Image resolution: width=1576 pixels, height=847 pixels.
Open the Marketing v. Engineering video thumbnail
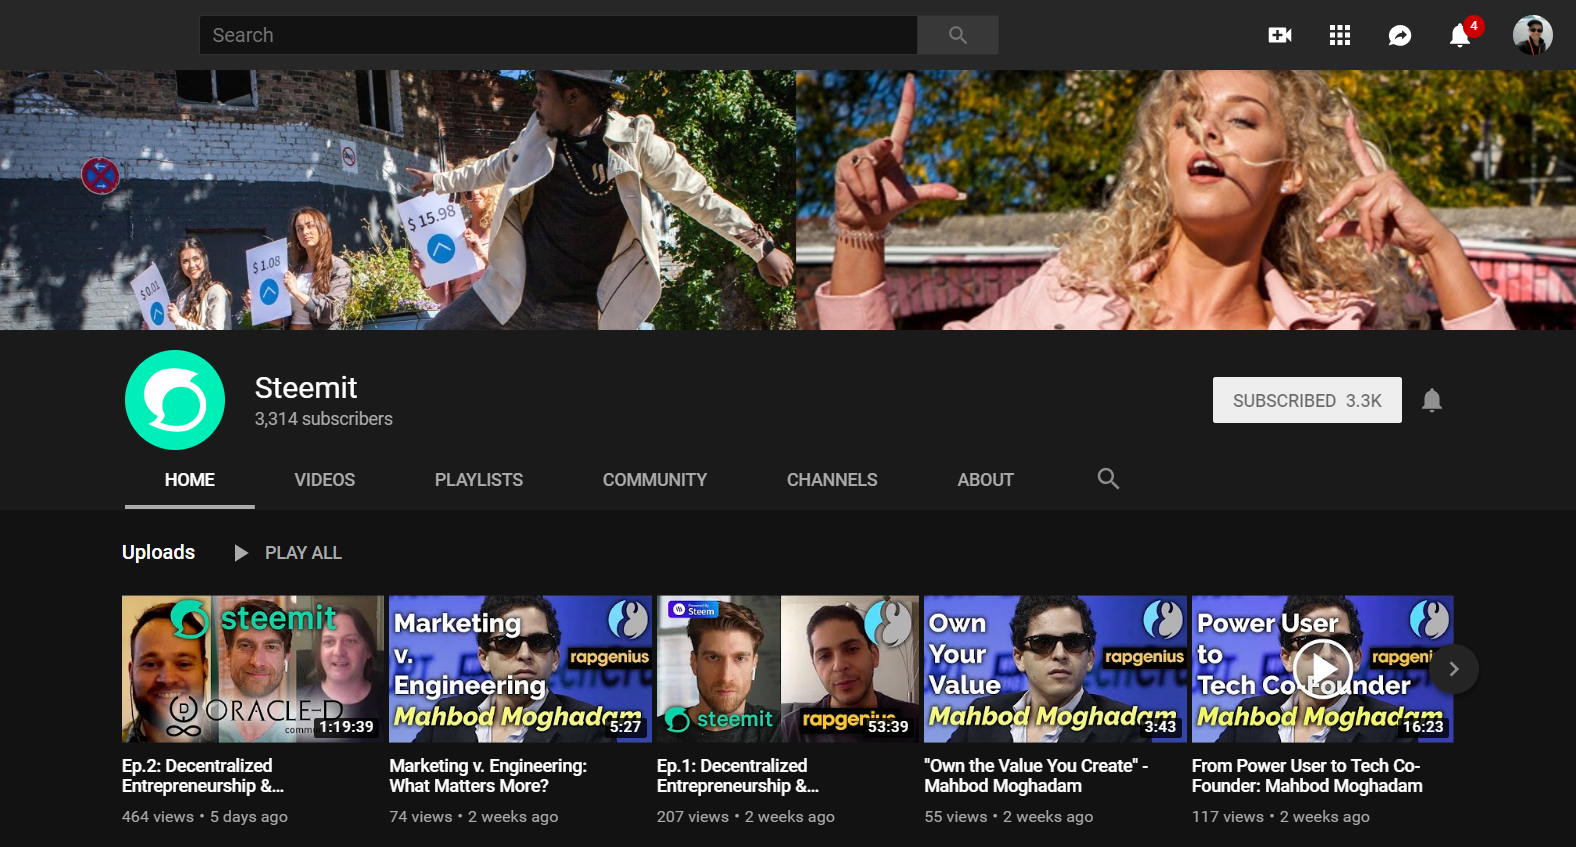pos(520,669)
